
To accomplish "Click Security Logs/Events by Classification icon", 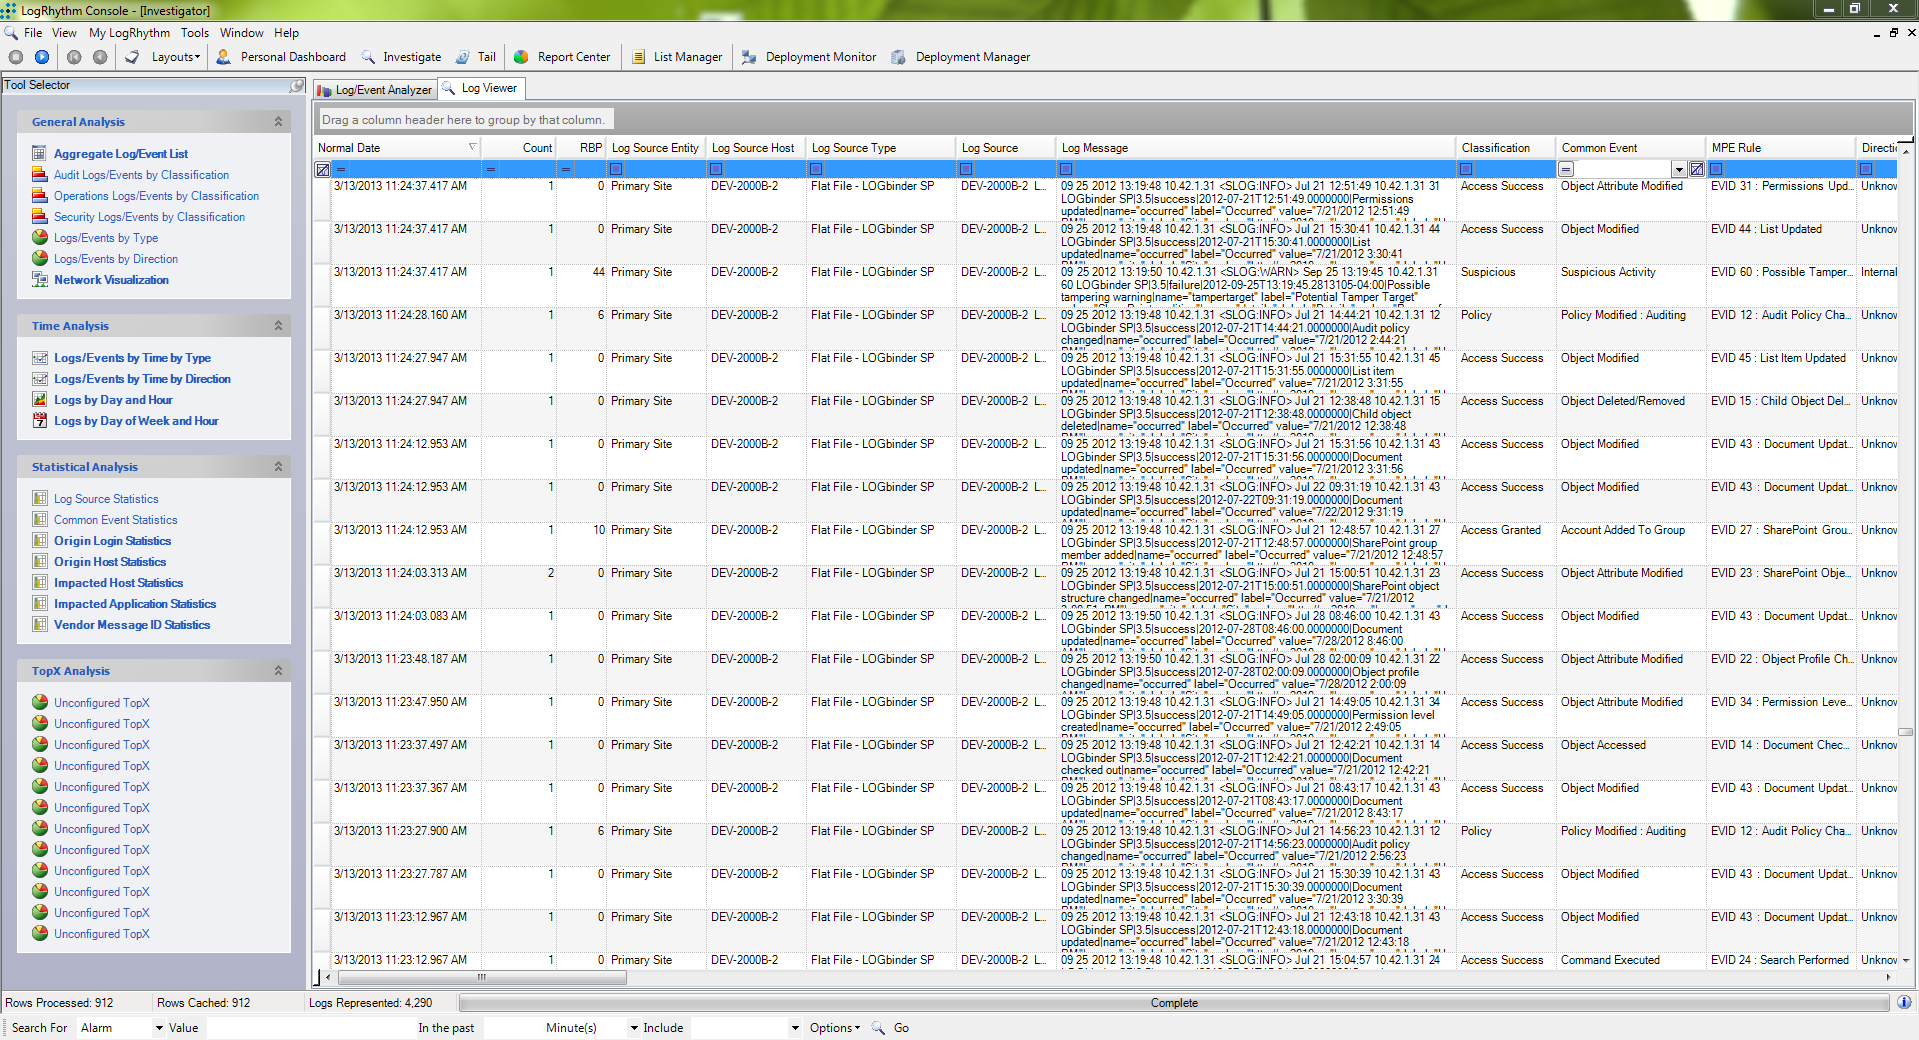I will coord(39,216).
